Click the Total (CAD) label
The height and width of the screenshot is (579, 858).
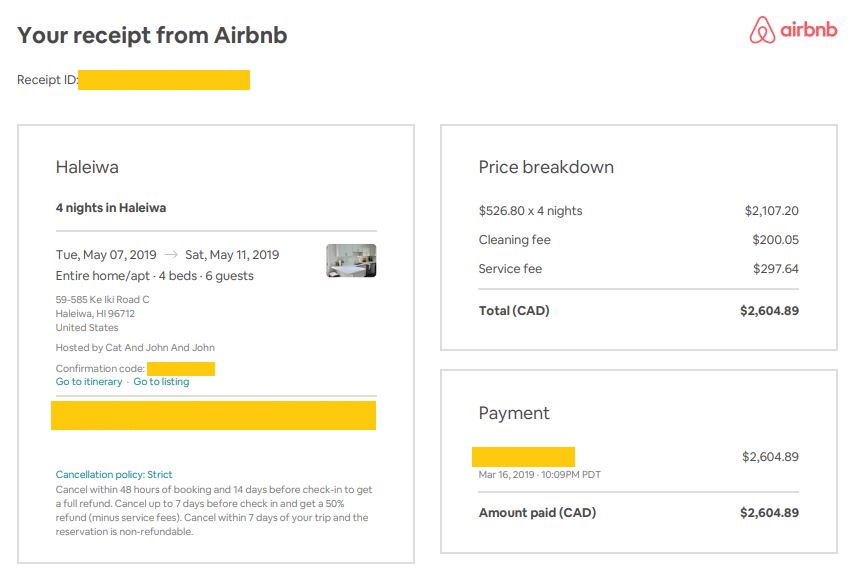[514, 311]
